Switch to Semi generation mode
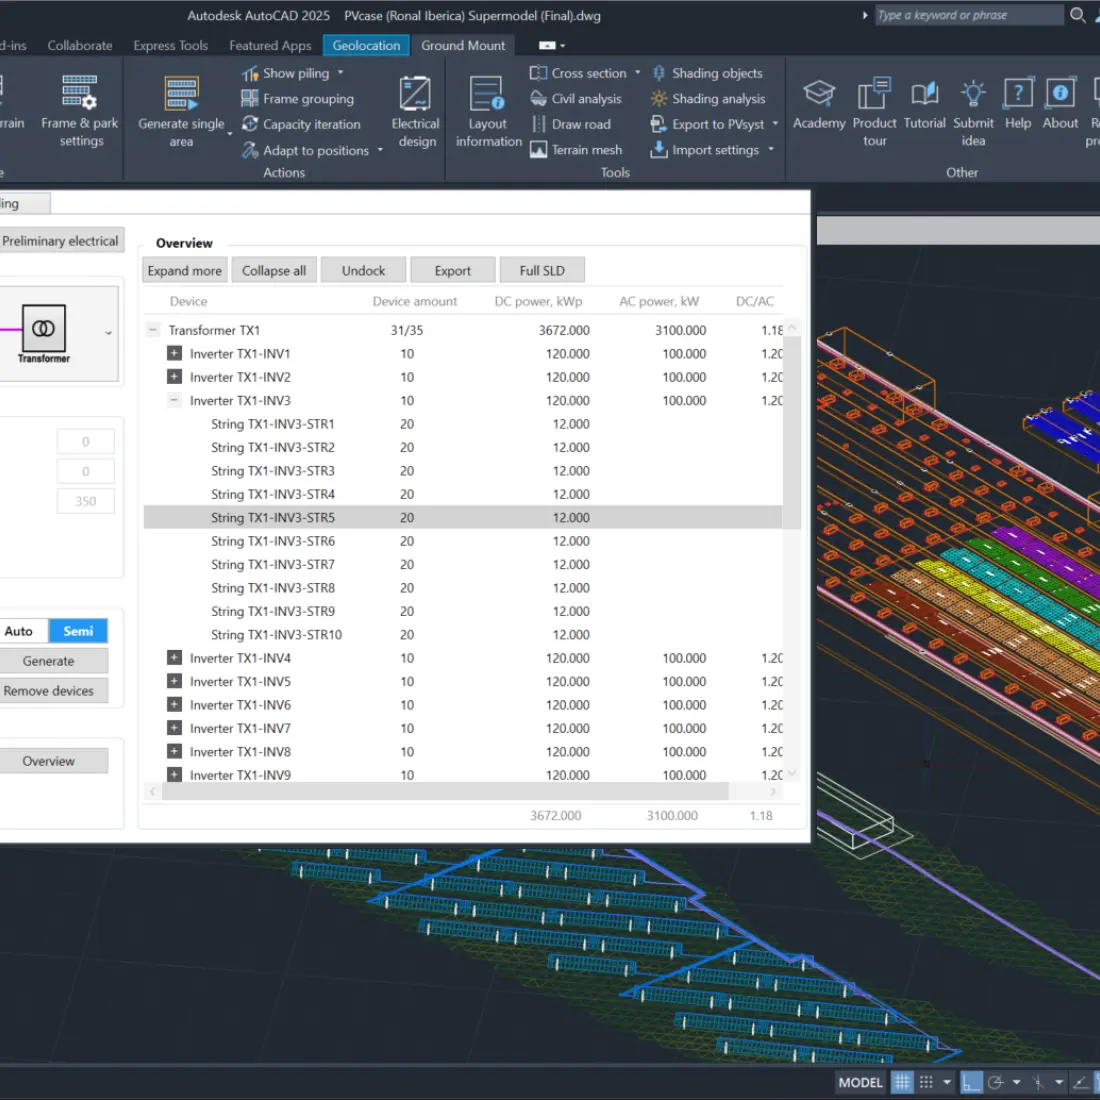Screen dimensions: 1100x1100 [78, 631]
